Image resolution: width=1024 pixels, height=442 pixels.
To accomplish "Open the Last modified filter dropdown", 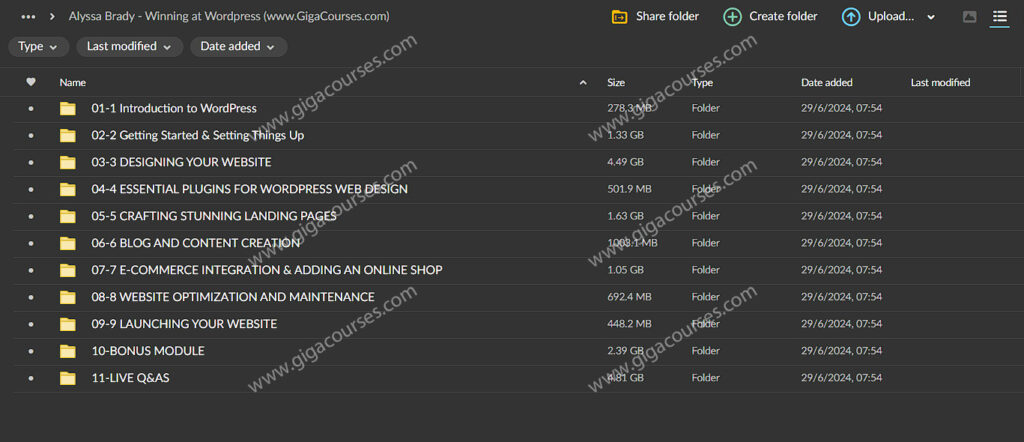I will click(129, 47).
